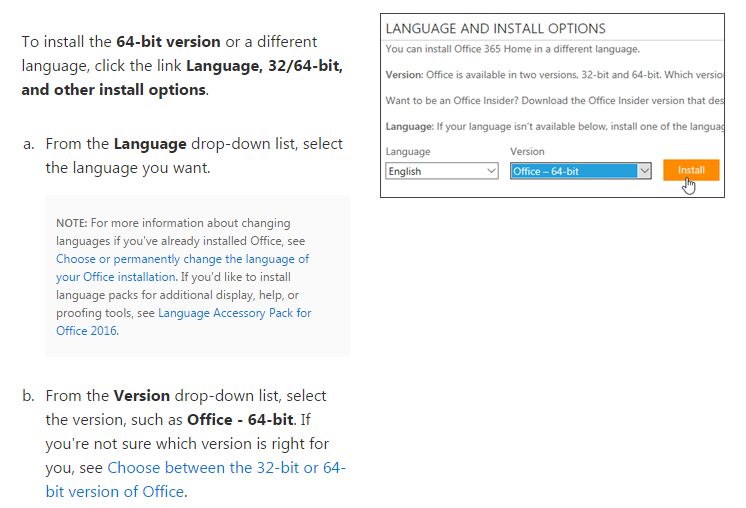Click the 'NOTE:' label in the gray box
Image resolution: width=746 pixels, height=508 pixels.
coord(71,223)
